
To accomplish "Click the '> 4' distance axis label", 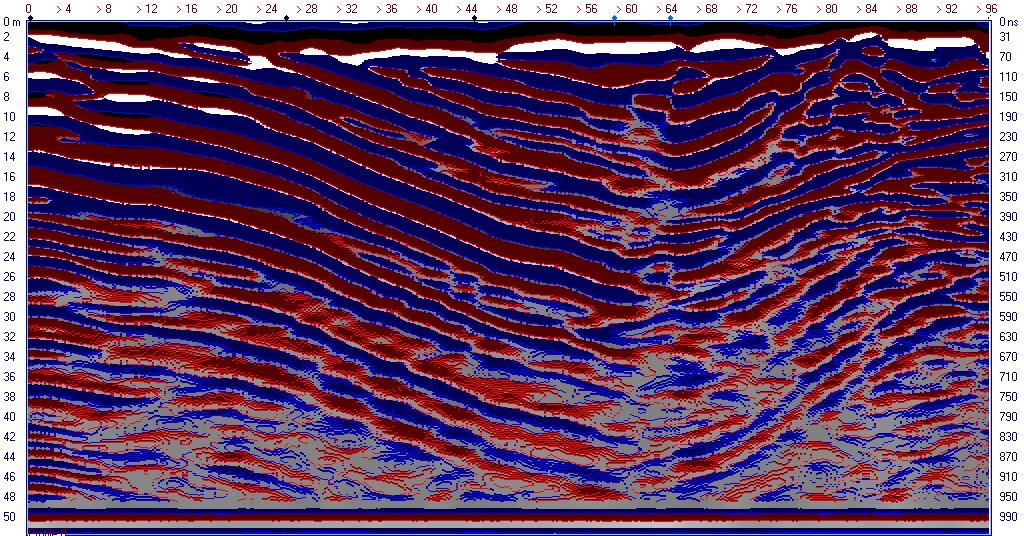I will [63, 8].
